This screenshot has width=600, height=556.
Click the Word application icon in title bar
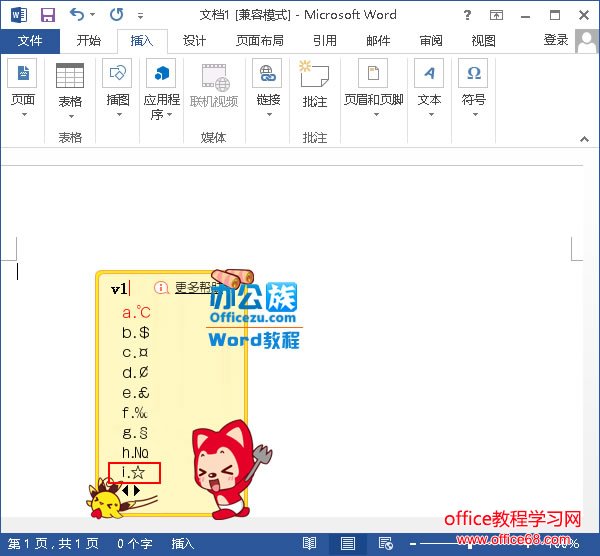[18, 15]
